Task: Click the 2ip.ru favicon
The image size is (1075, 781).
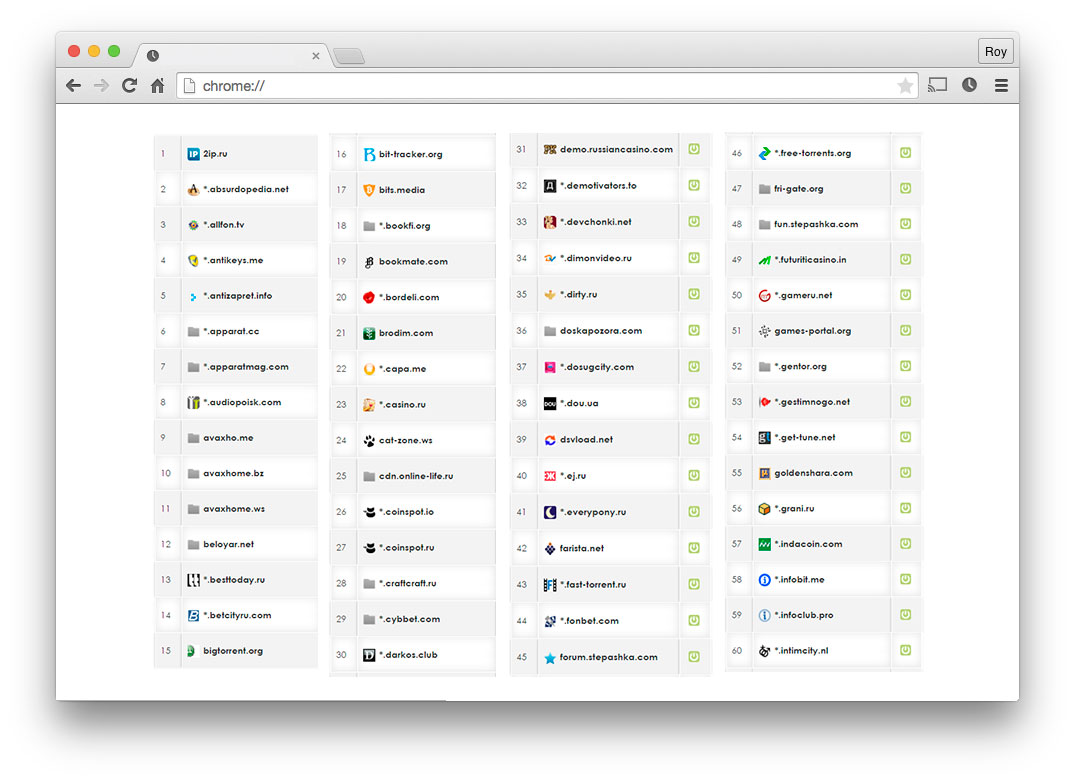Action: click(x=193, y=154)
